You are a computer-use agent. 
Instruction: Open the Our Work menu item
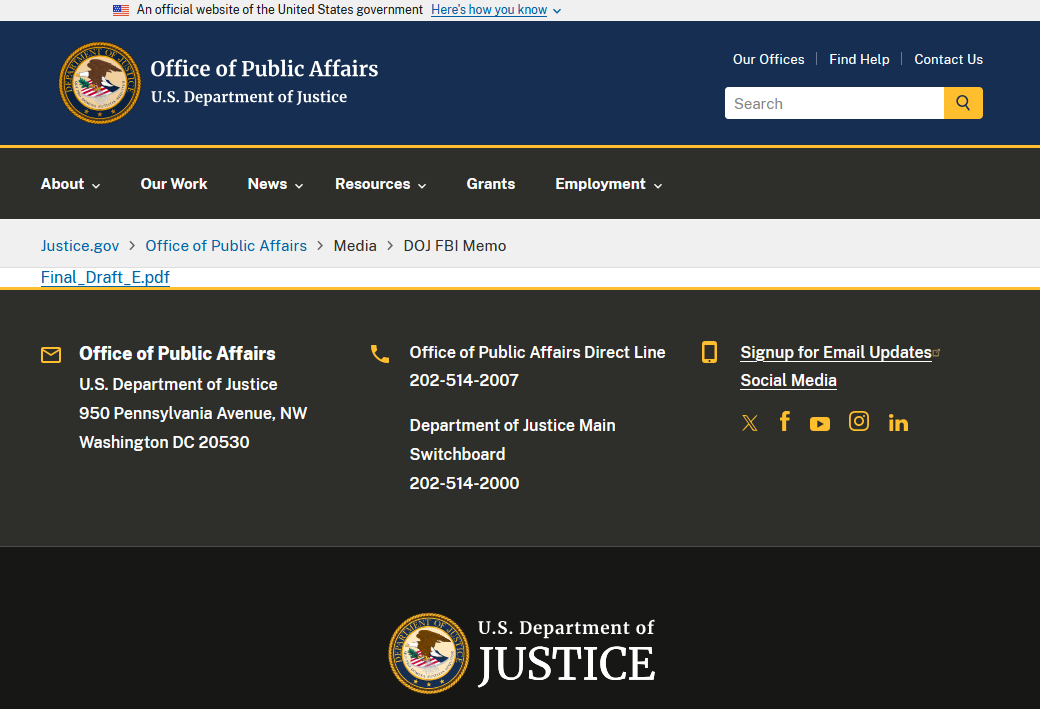174,184
